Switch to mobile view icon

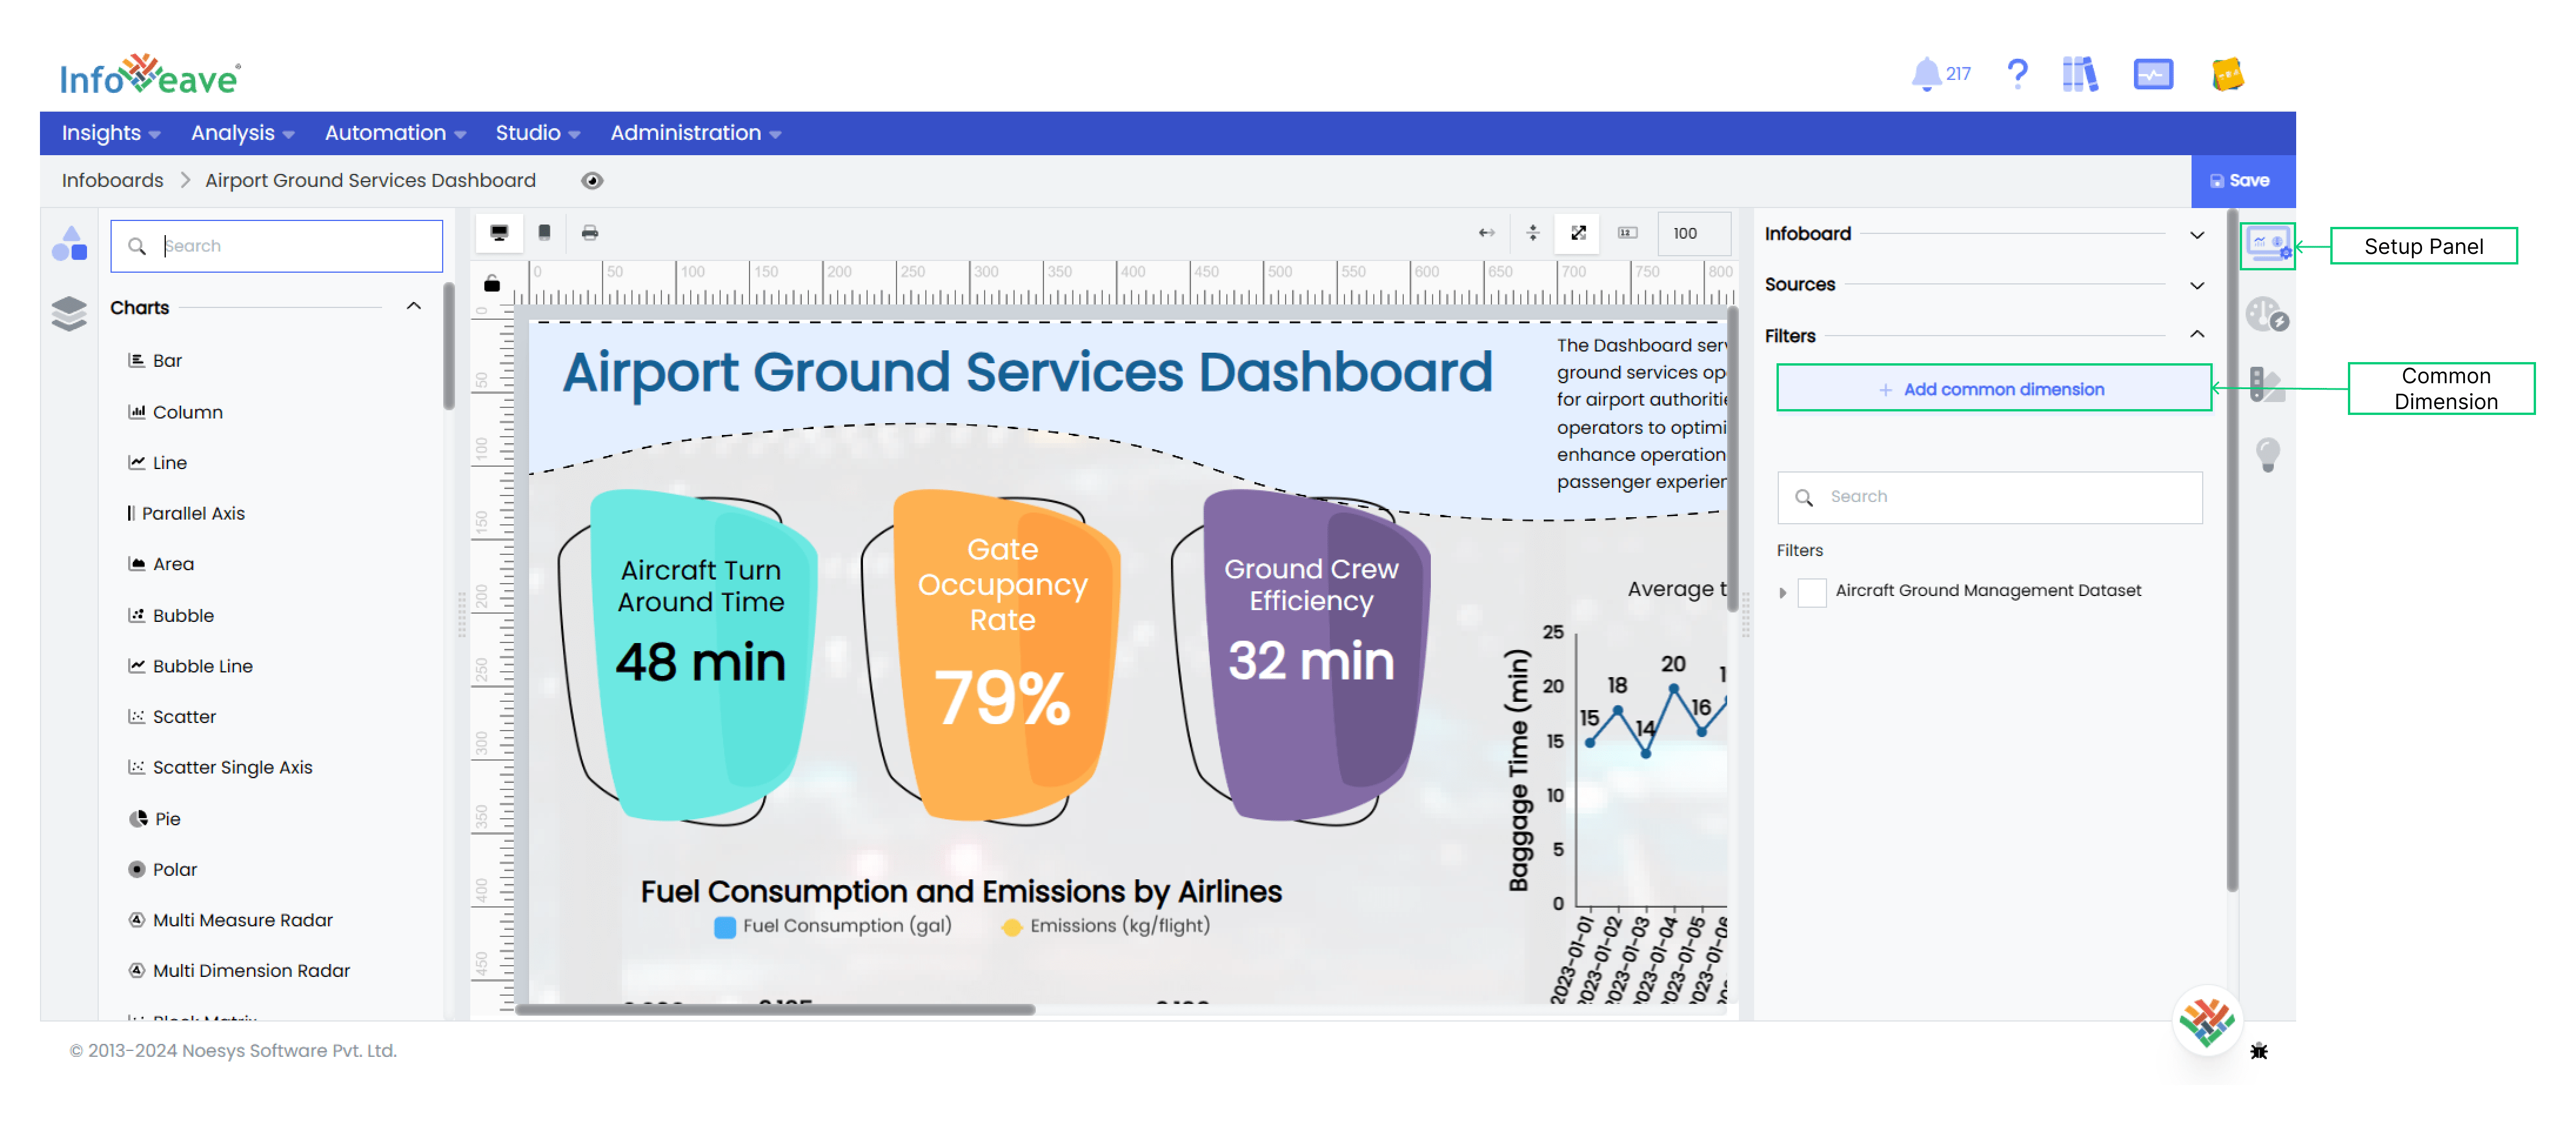tap(544, 233)
